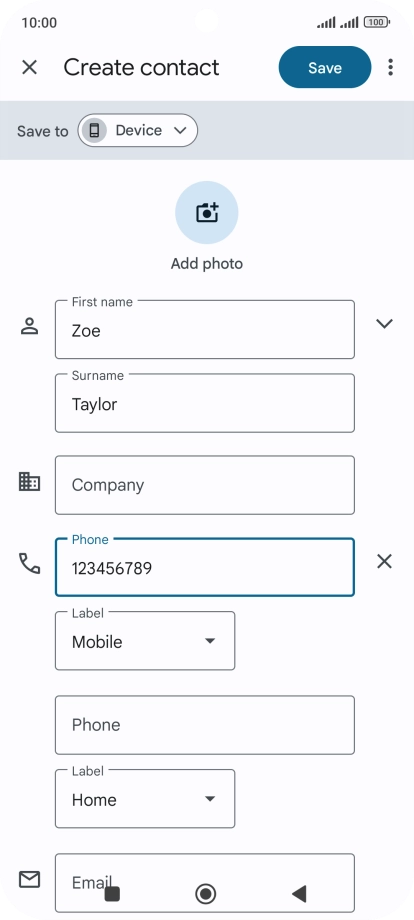Clear the phone number with the X icon
Viewport: 414px width, 920px height.
click(x=384, y=562)
